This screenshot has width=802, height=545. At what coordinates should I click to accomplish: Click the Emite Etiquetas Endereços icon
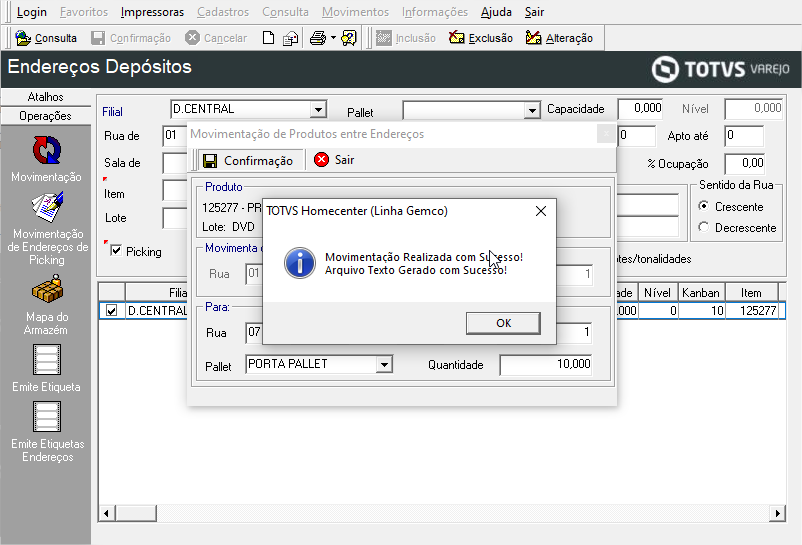click(x=47, y=416)
